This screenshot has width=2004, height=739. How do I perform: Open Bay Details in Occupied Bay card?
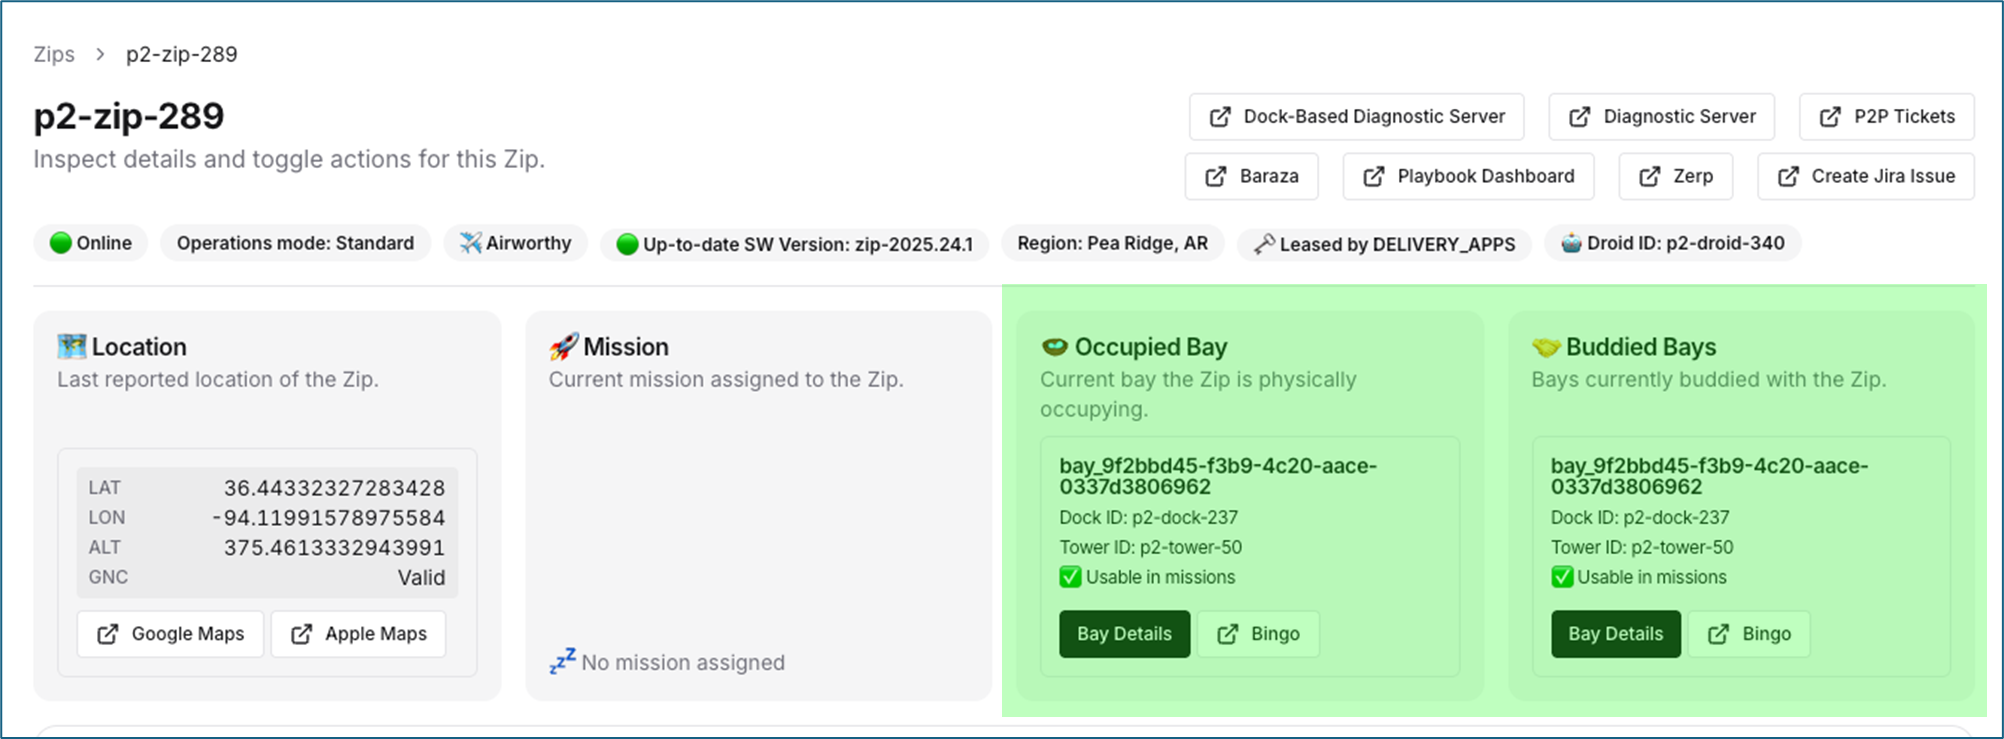pyautogui.click(x=1124, y=634)
